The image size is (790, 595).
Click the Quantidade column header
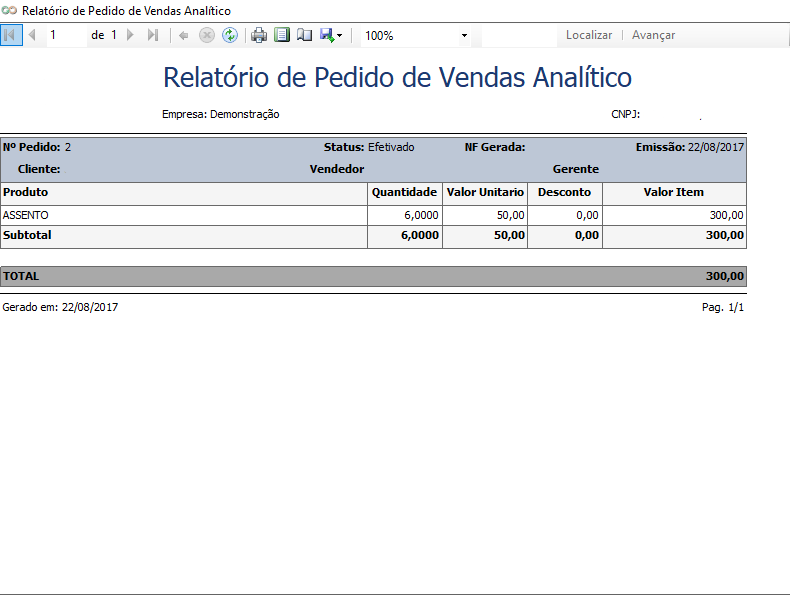404,192
